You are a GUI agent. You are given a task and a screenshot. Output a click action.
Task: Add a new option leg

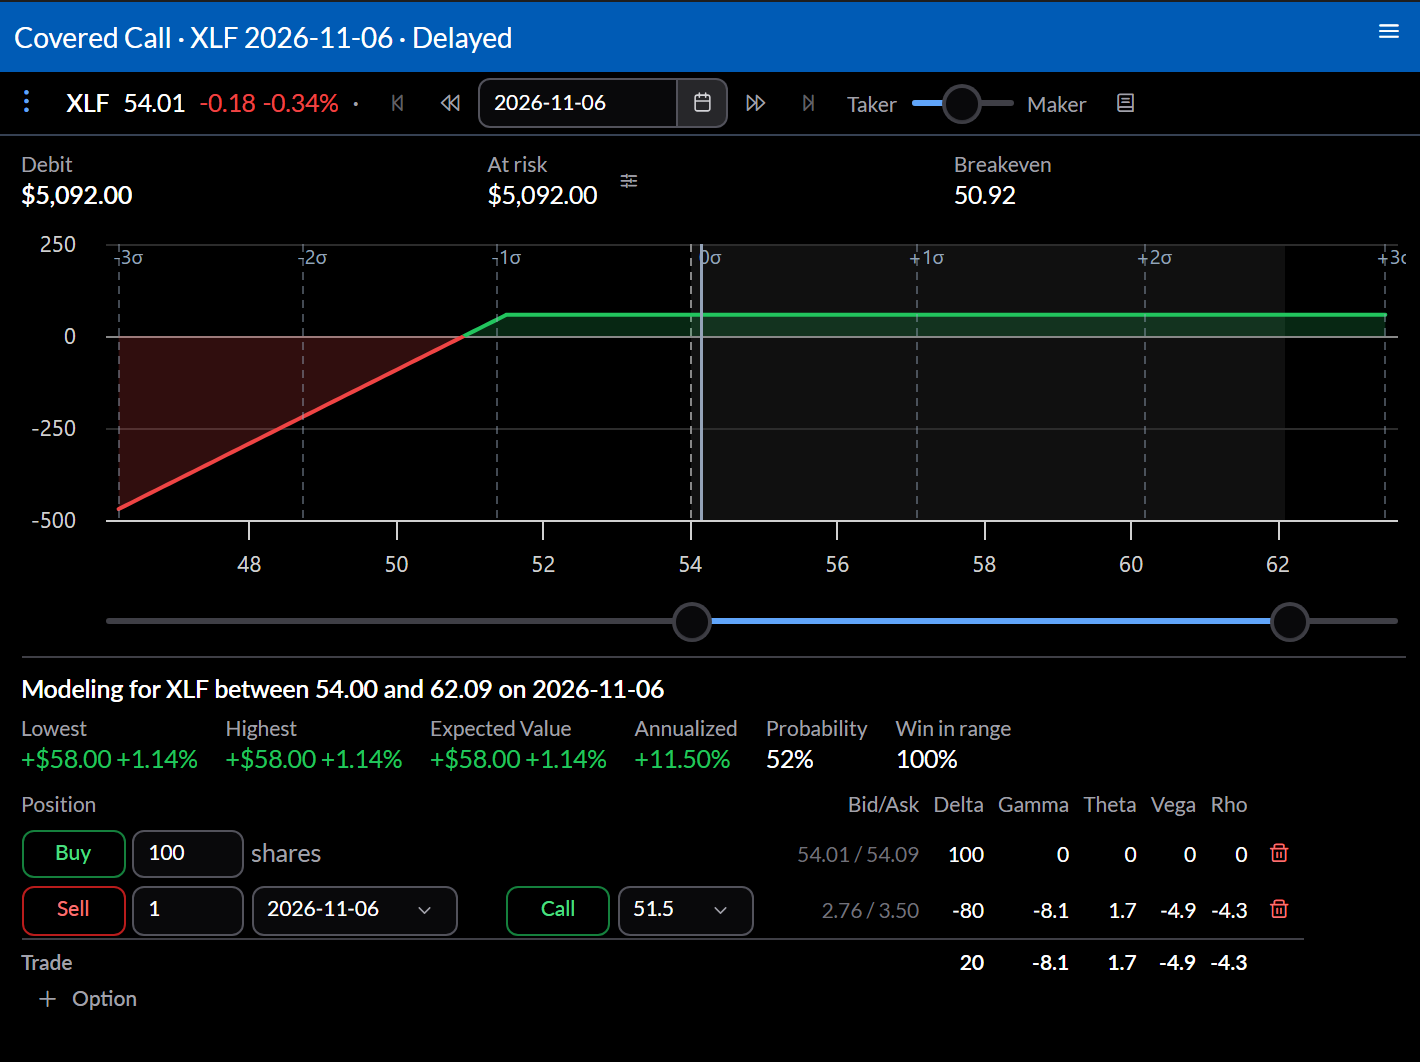click(x=88, y=999)
